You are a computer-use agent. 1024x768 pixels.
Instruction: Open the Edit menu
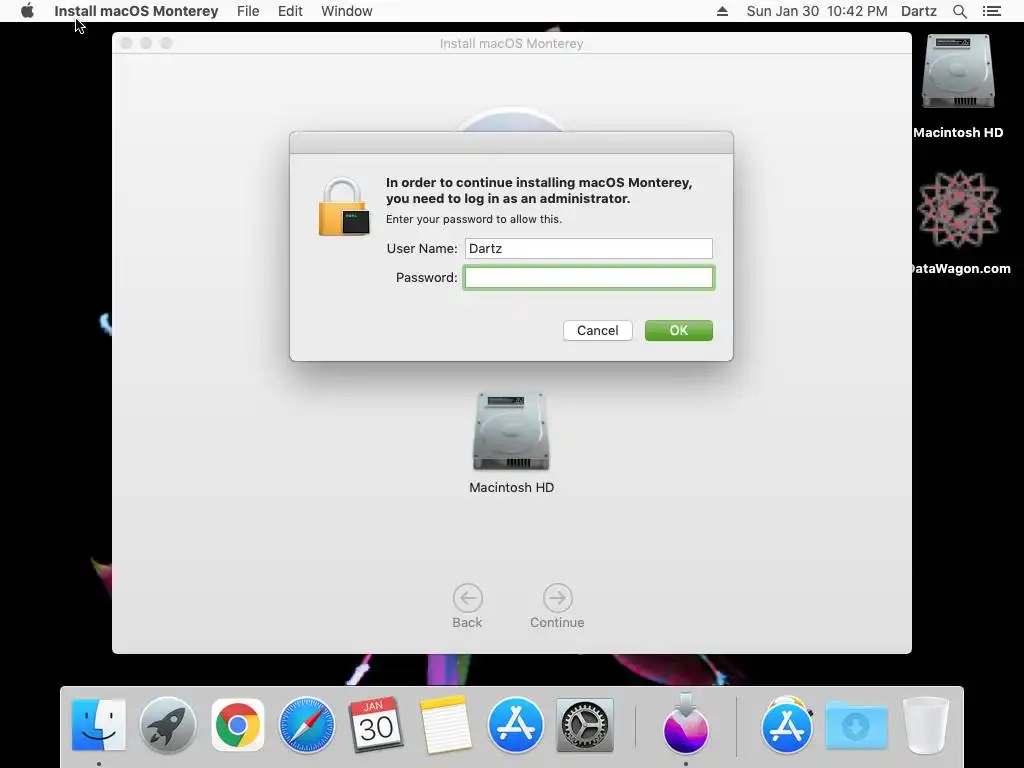coord(290,11)
